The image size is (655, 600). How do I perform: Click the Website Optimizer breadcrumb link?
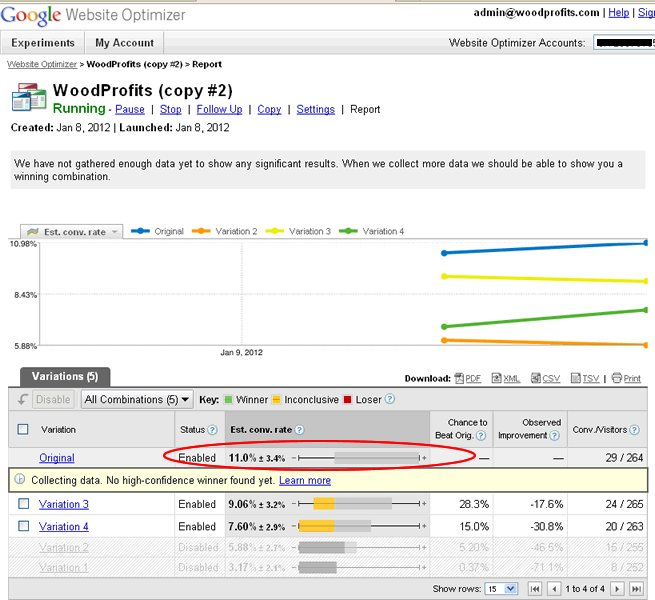tap(44, 64)
